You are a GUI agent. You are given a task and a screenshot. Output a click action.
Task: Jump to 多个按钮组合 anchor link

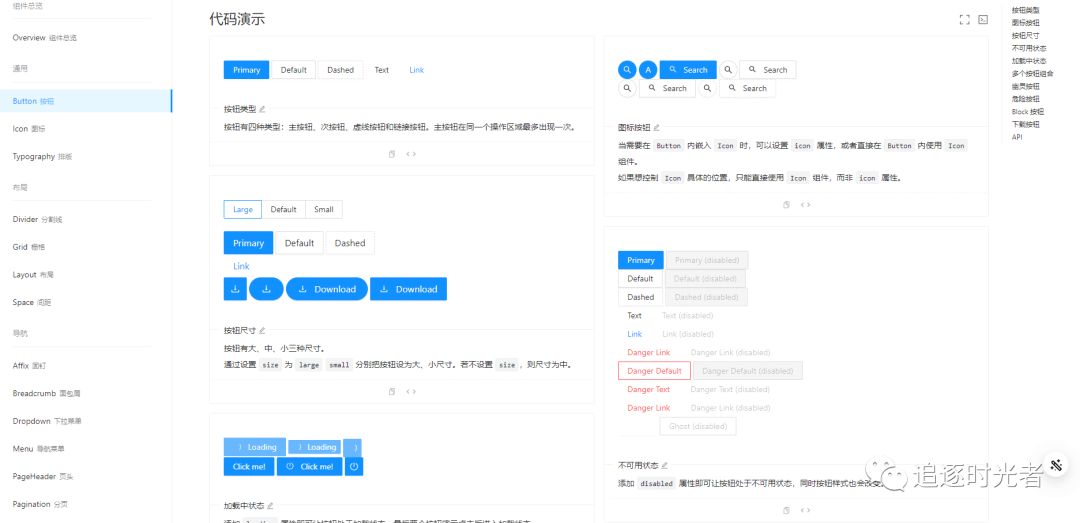click(x=1032, y=74)
